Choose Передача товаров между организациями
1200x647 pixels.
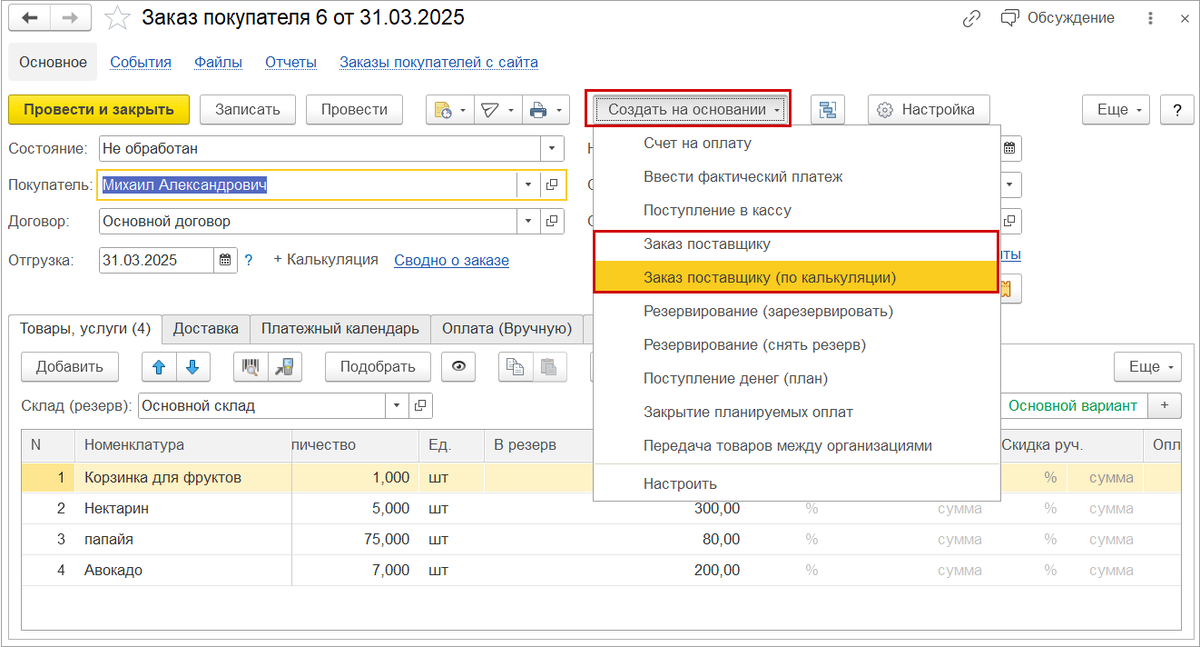[796, 446]
